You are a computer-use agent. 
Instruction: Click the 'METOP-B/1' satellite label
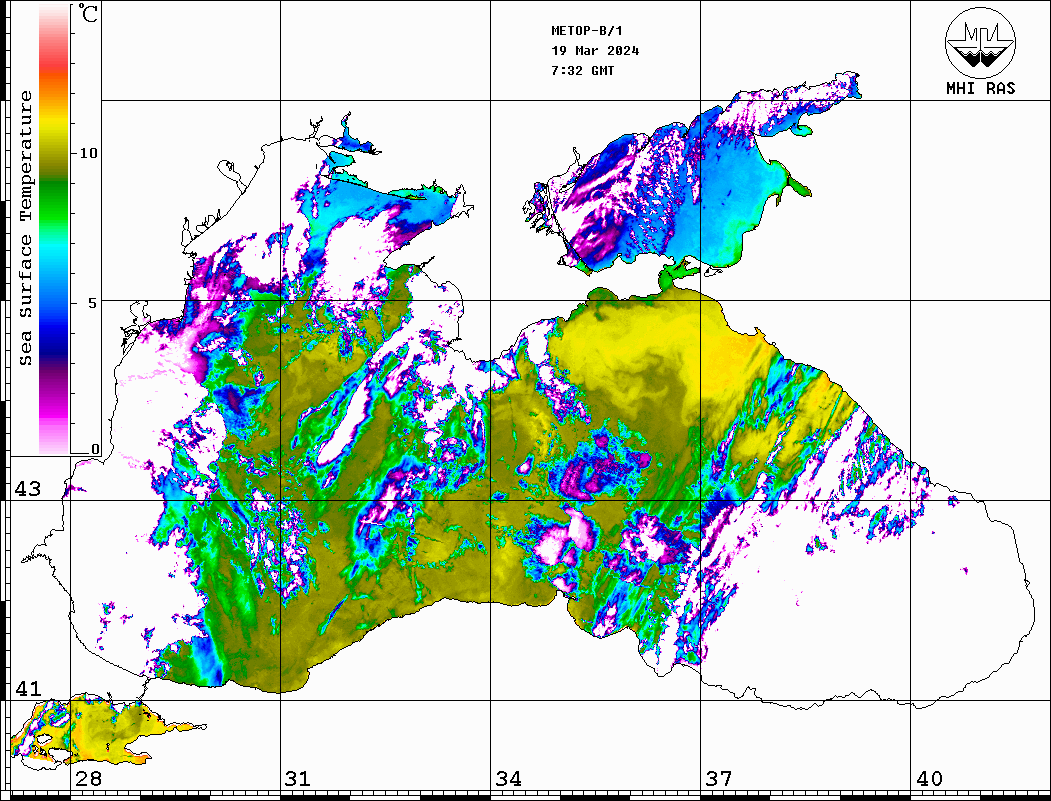pyautogui.click(x=586, y=31)
